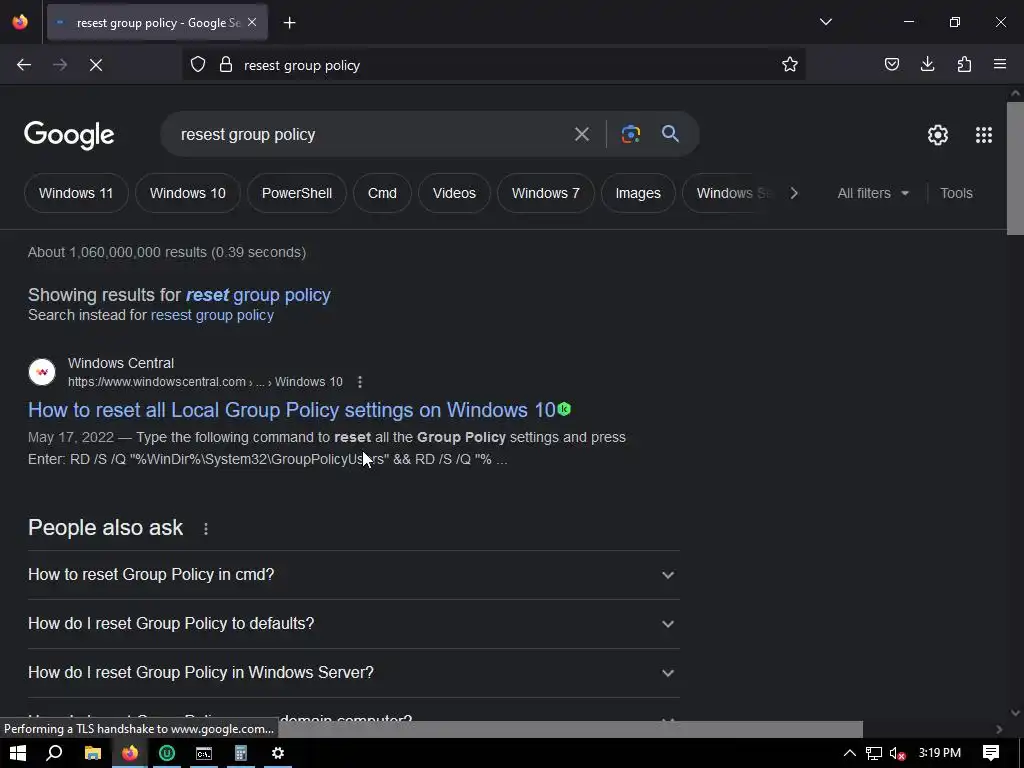Follow the corrected 'reset group policy' link
The height and width of the screenshot is (768, 1024).
[x=258, y=295]
